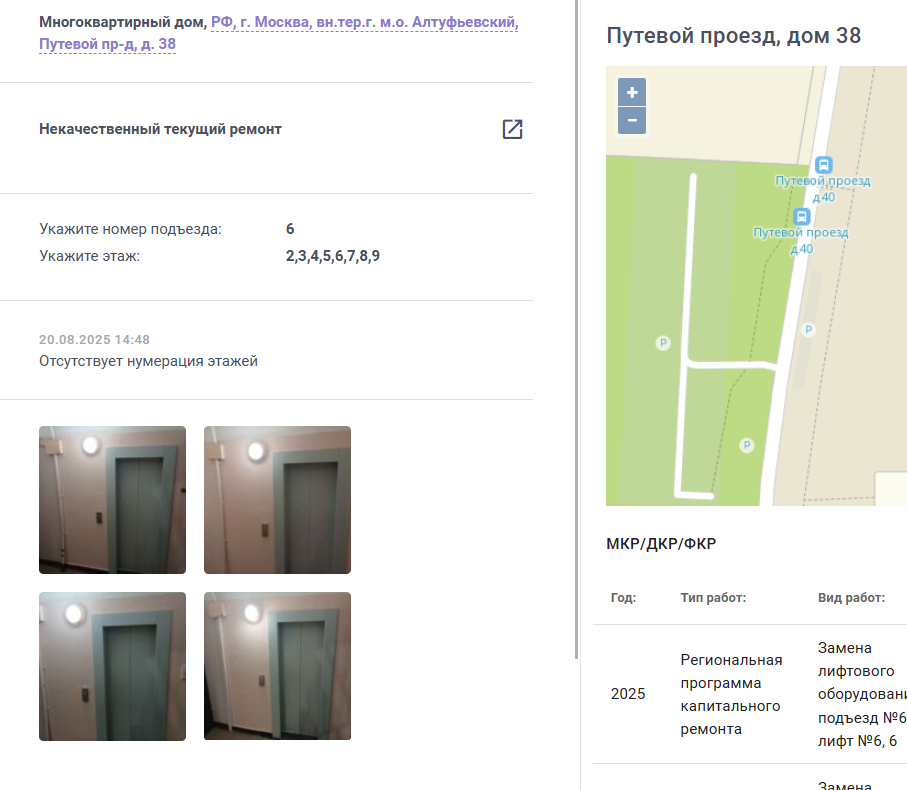Click the lower bus stop icon on map
This screenshot has width=907, height=790.
[x=801, y=216]
